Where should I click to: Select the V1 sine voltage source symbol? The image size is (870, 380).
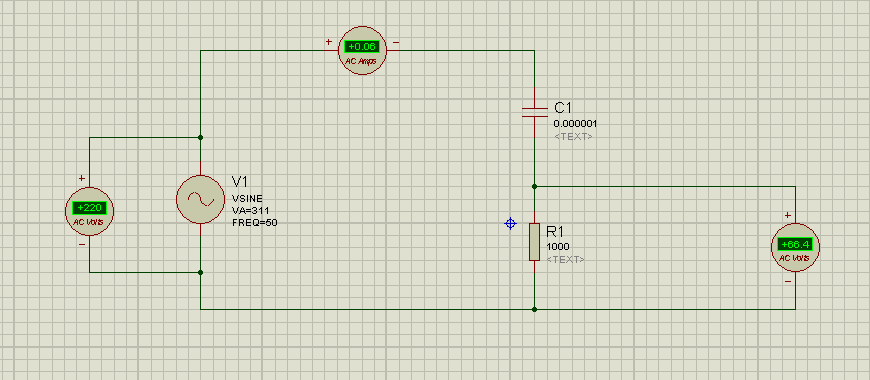pos(200,200)
